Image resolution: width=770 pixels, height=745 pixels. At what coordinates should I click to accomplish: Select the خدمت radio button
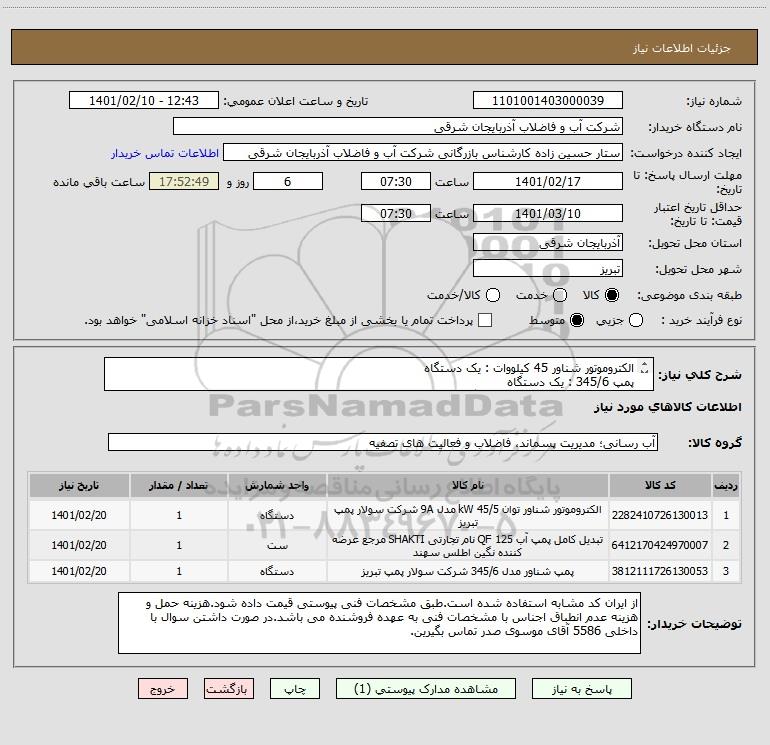[560, 295]
